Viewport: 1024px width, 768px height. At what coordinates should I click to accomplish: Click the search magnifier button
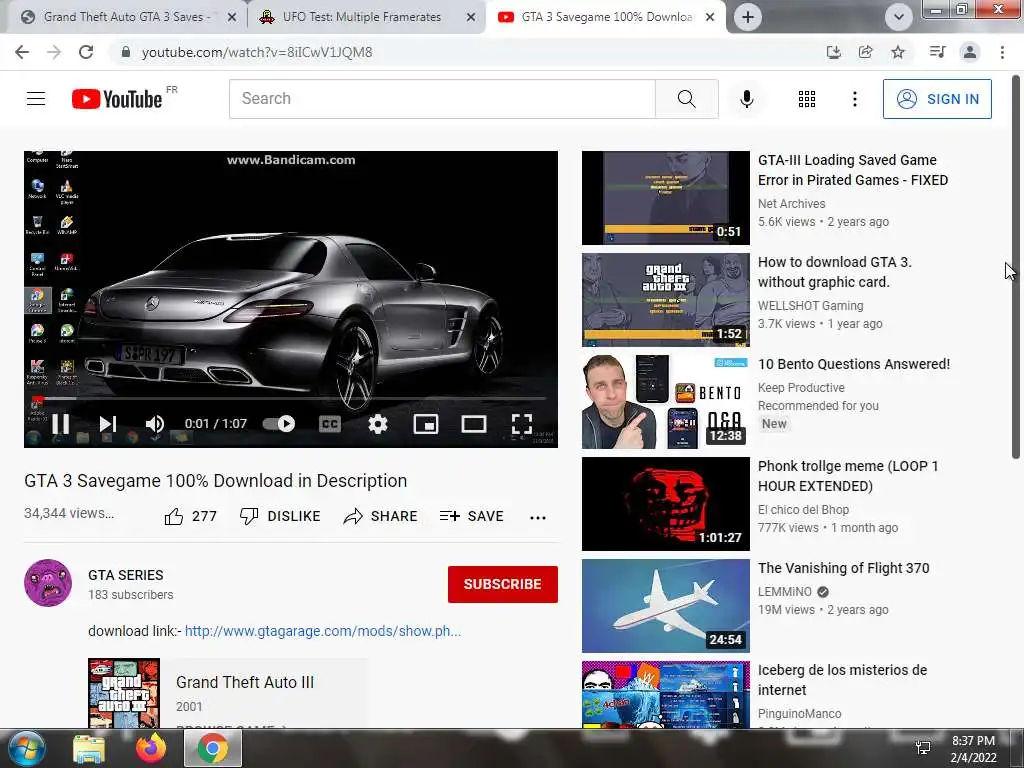[686, 99]
